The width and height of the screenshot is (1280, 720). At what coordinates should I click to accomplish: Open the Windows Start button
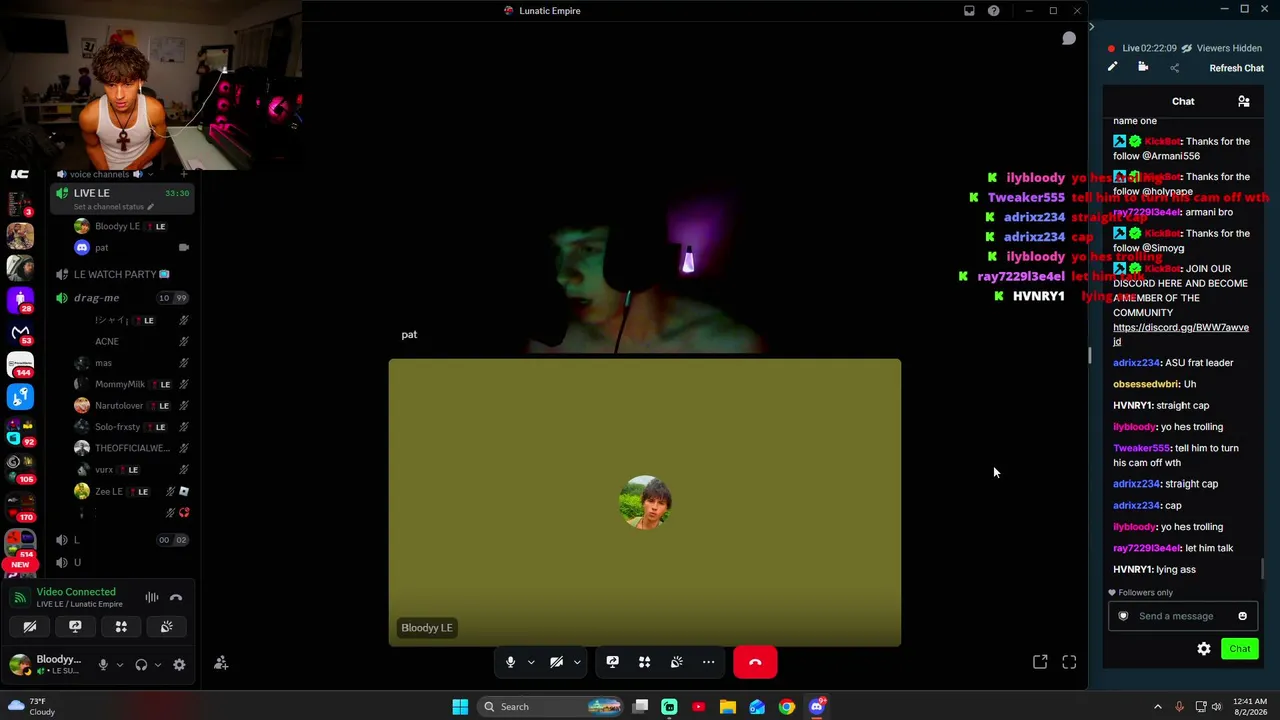click(460, 707)
